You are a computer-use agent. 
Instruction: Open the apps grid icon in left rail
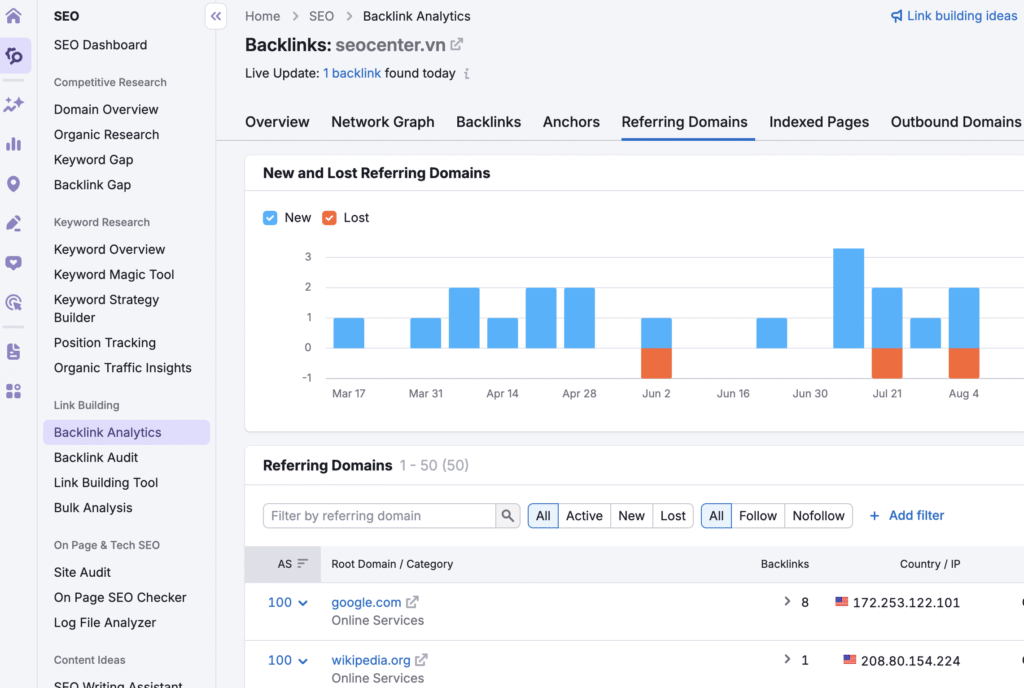pyautogui.click(x=14, y=391)
